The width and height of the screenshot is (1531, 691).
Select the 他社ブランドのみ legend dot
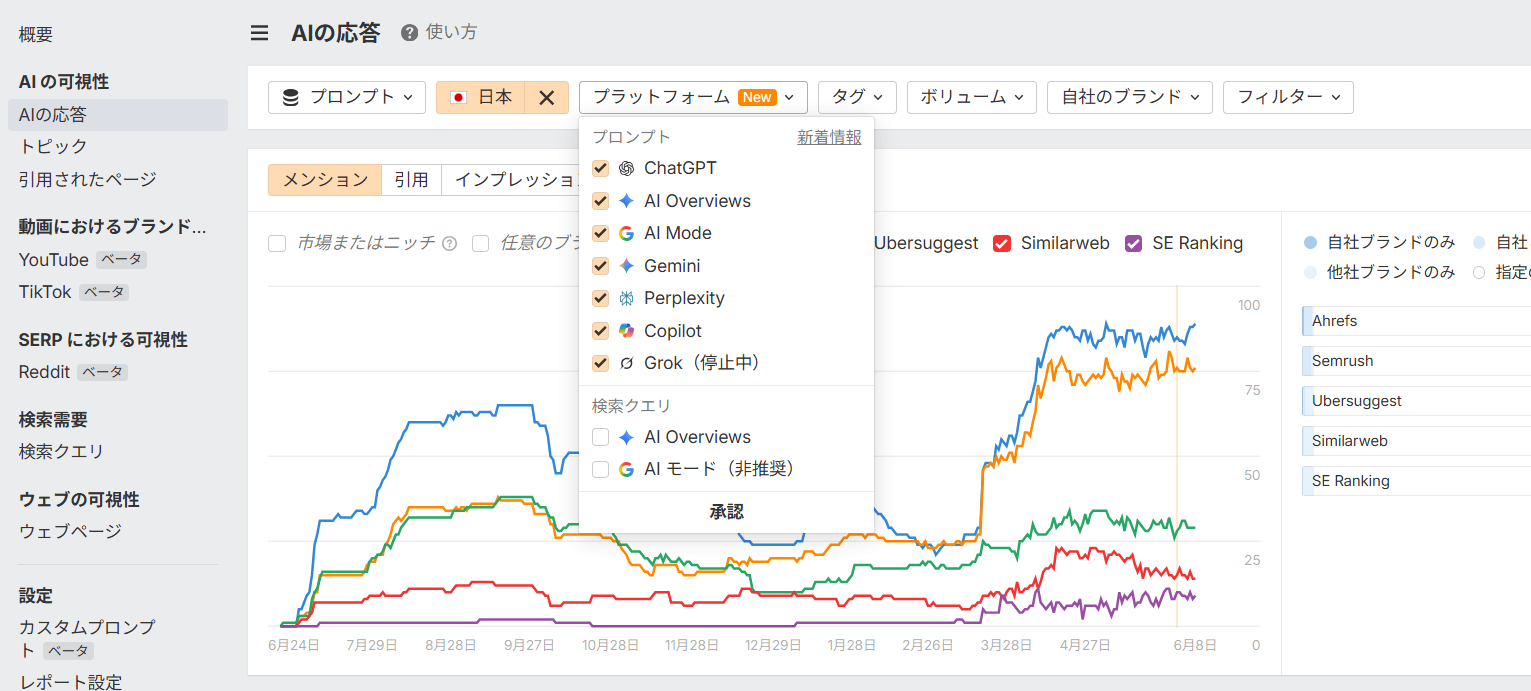tap(1311, 272)
